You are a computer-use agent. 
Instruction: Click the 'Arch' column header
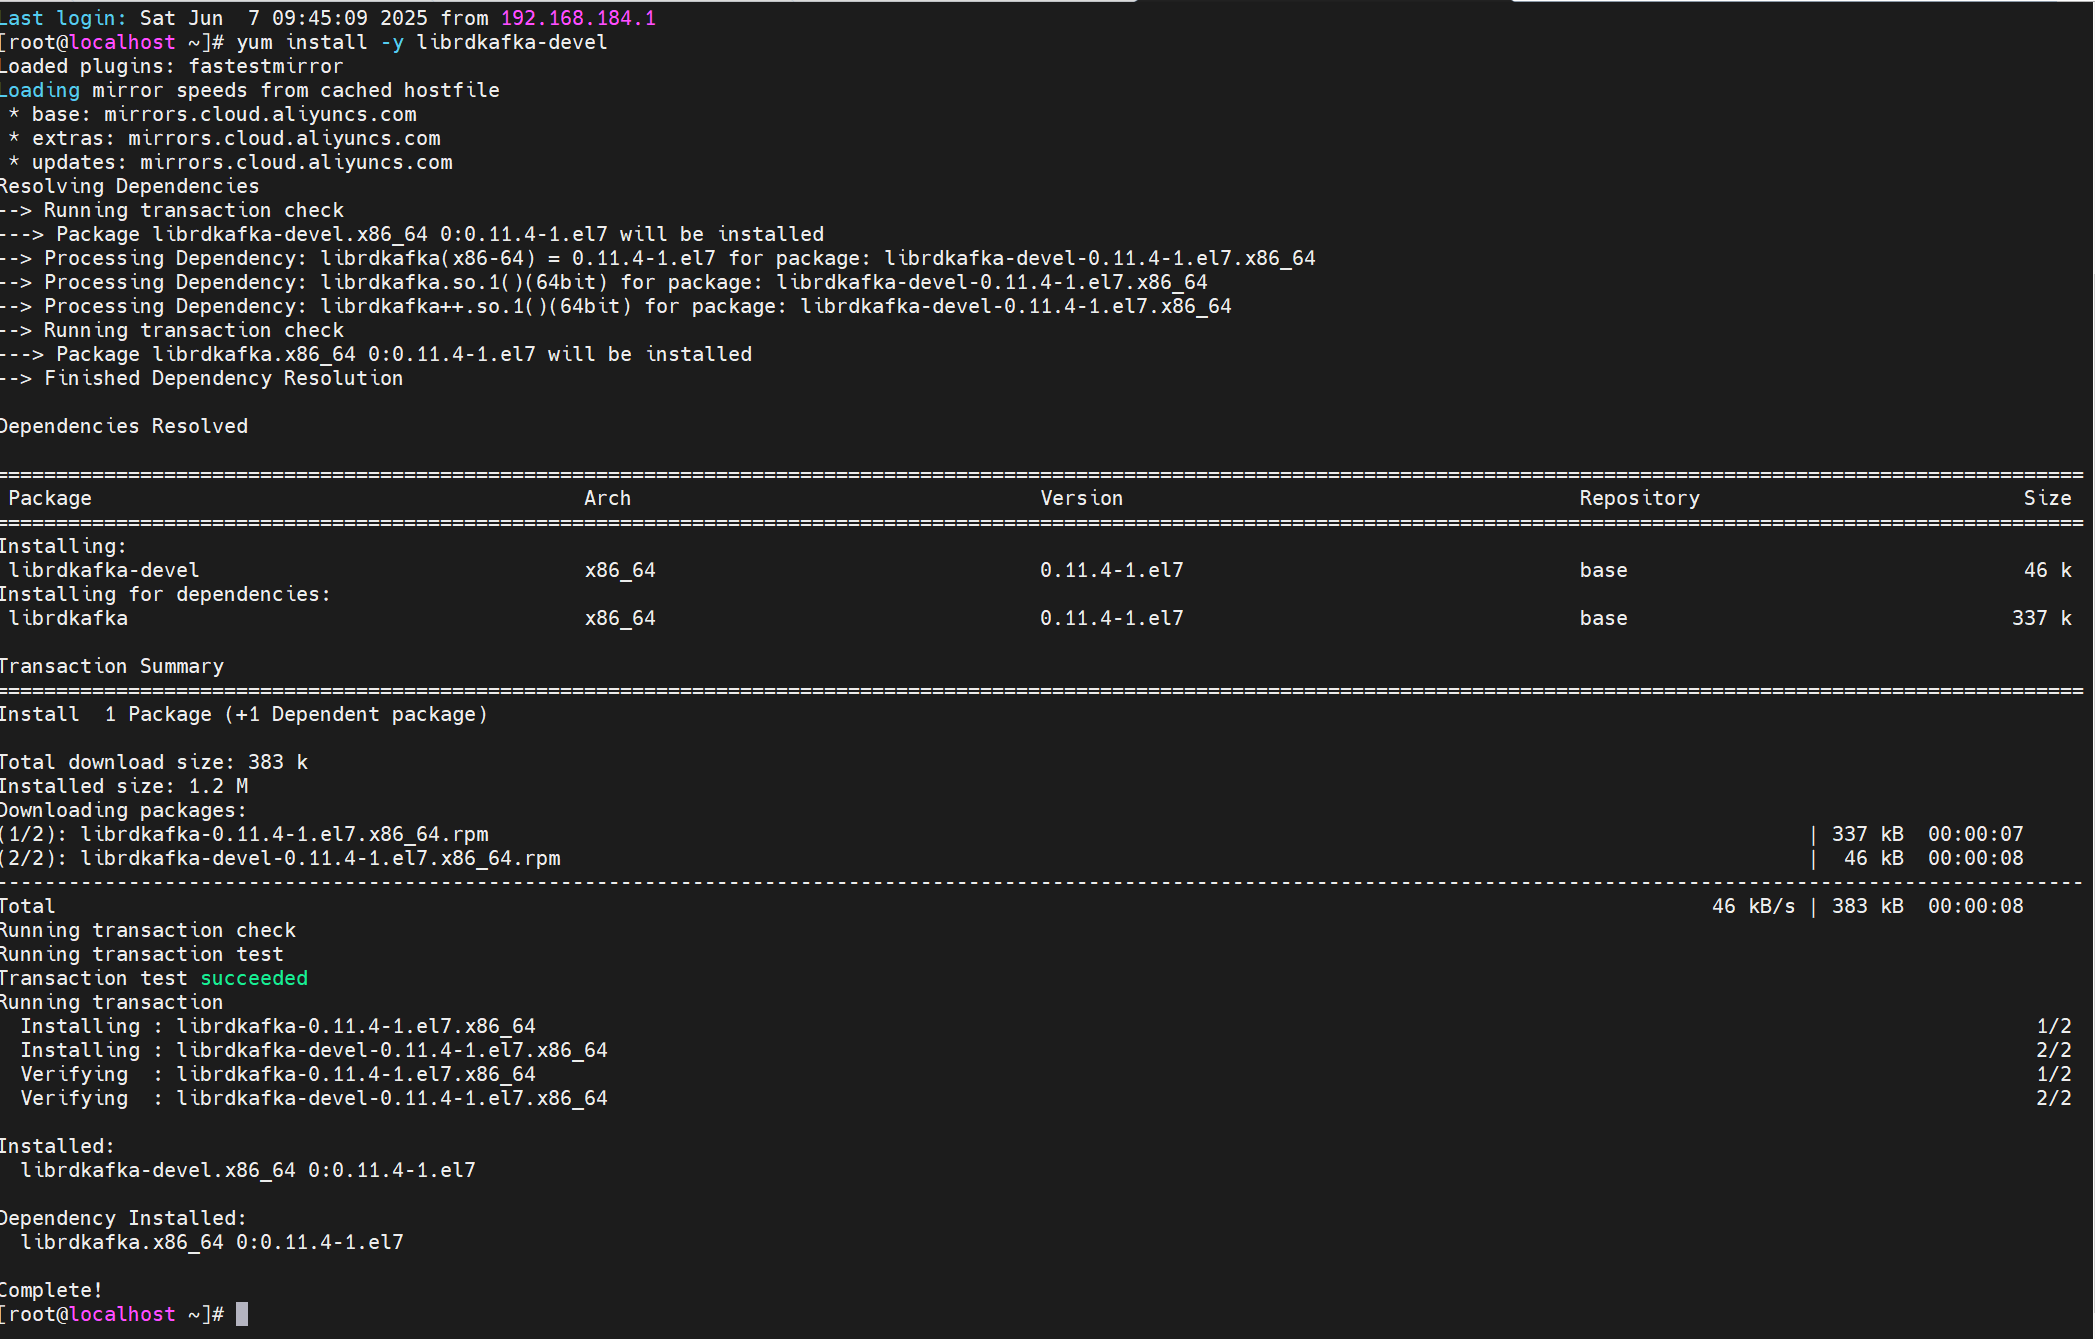pos(607,498)
